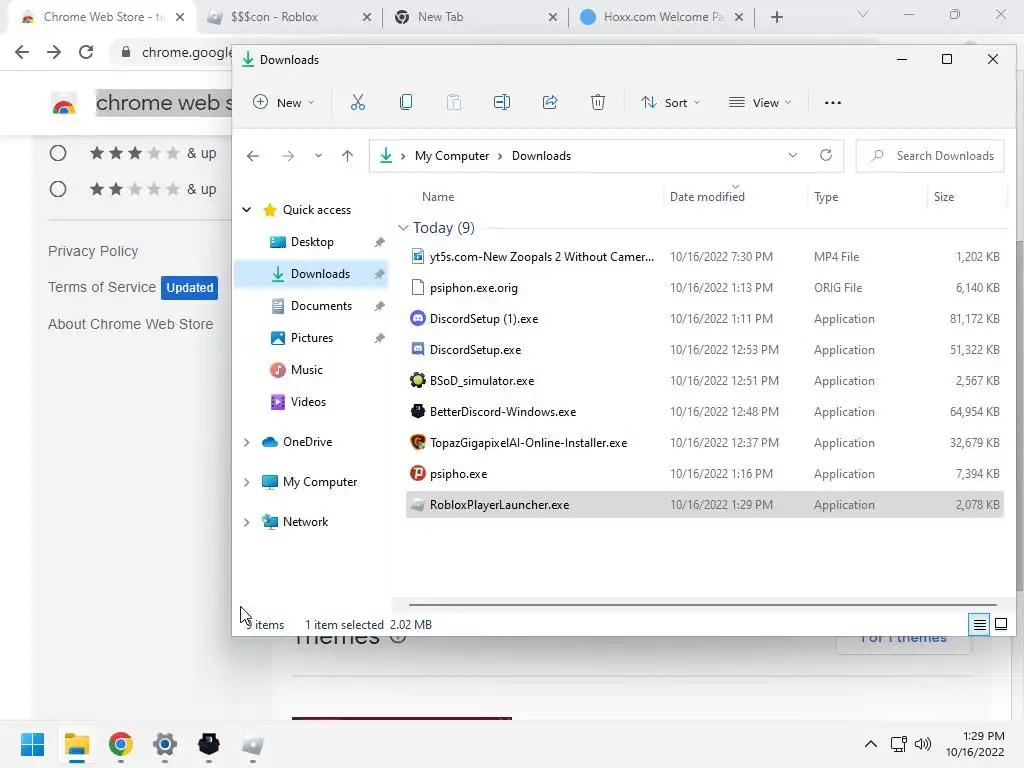Collapse the Today (9) group
Image resolution: width=1024 pixels, height=768 pixels.
(x=403, y=228)
